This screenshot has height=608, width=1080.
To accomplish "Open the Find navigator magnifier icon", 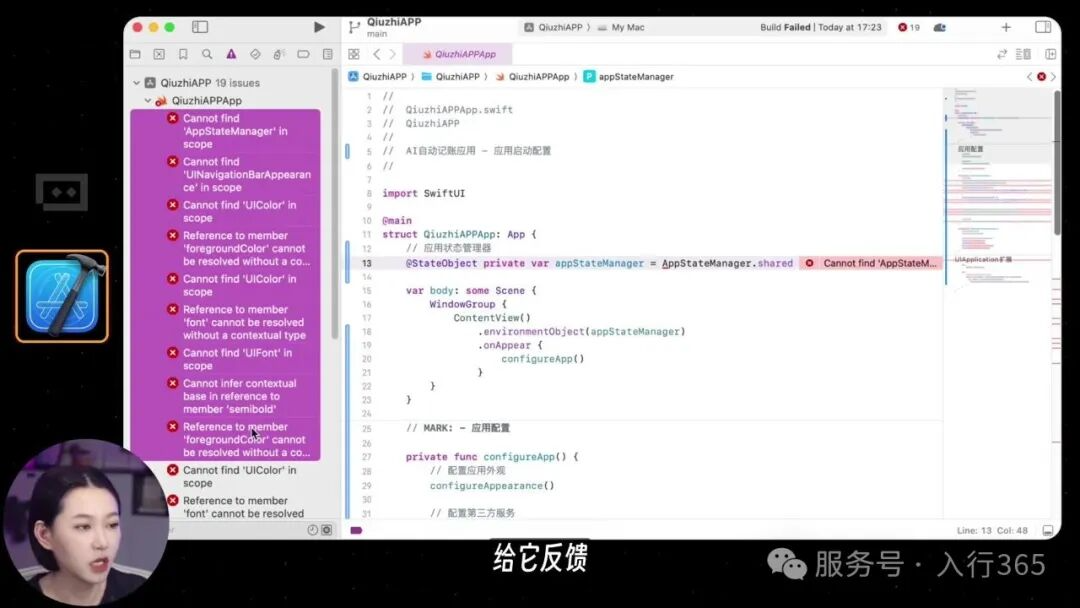I will pos(207,54).
